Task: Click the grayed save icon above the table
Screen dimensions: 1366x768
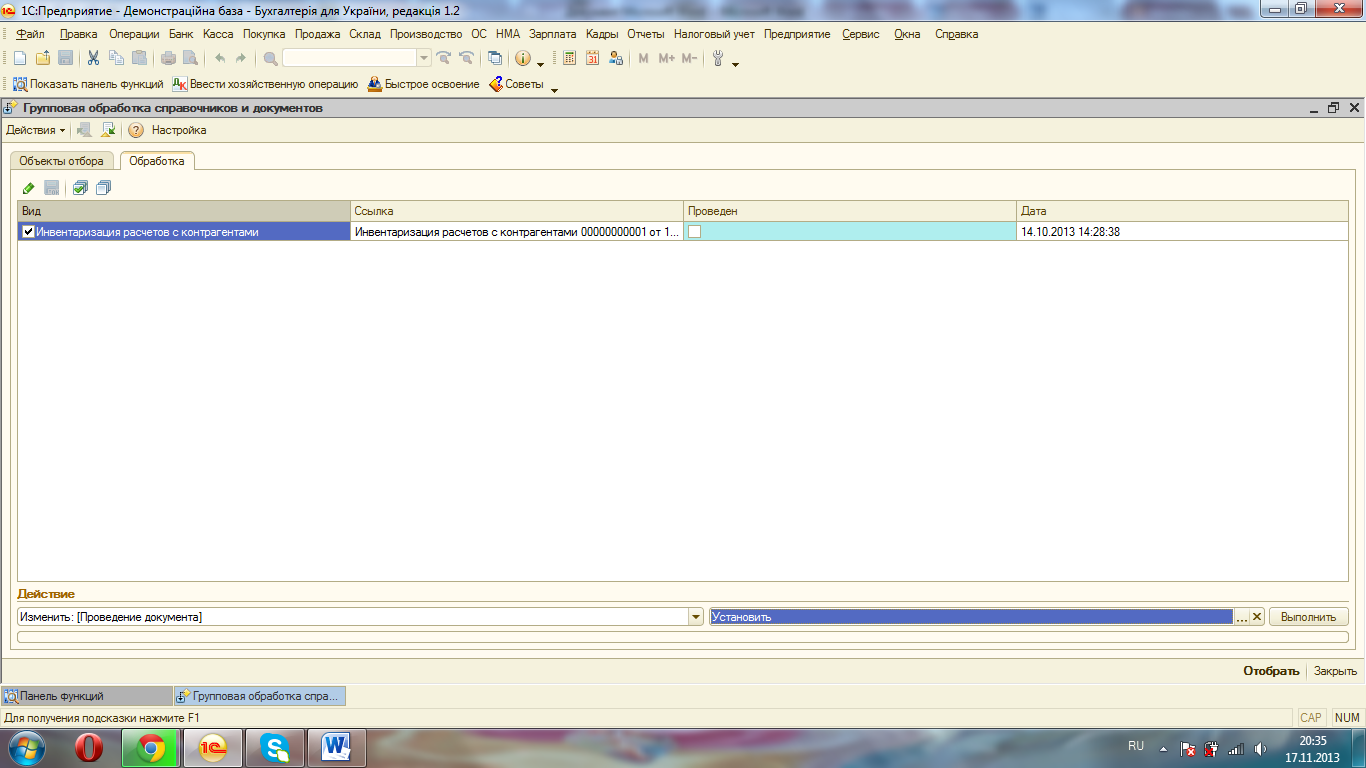Action: [x=51, y=187]
